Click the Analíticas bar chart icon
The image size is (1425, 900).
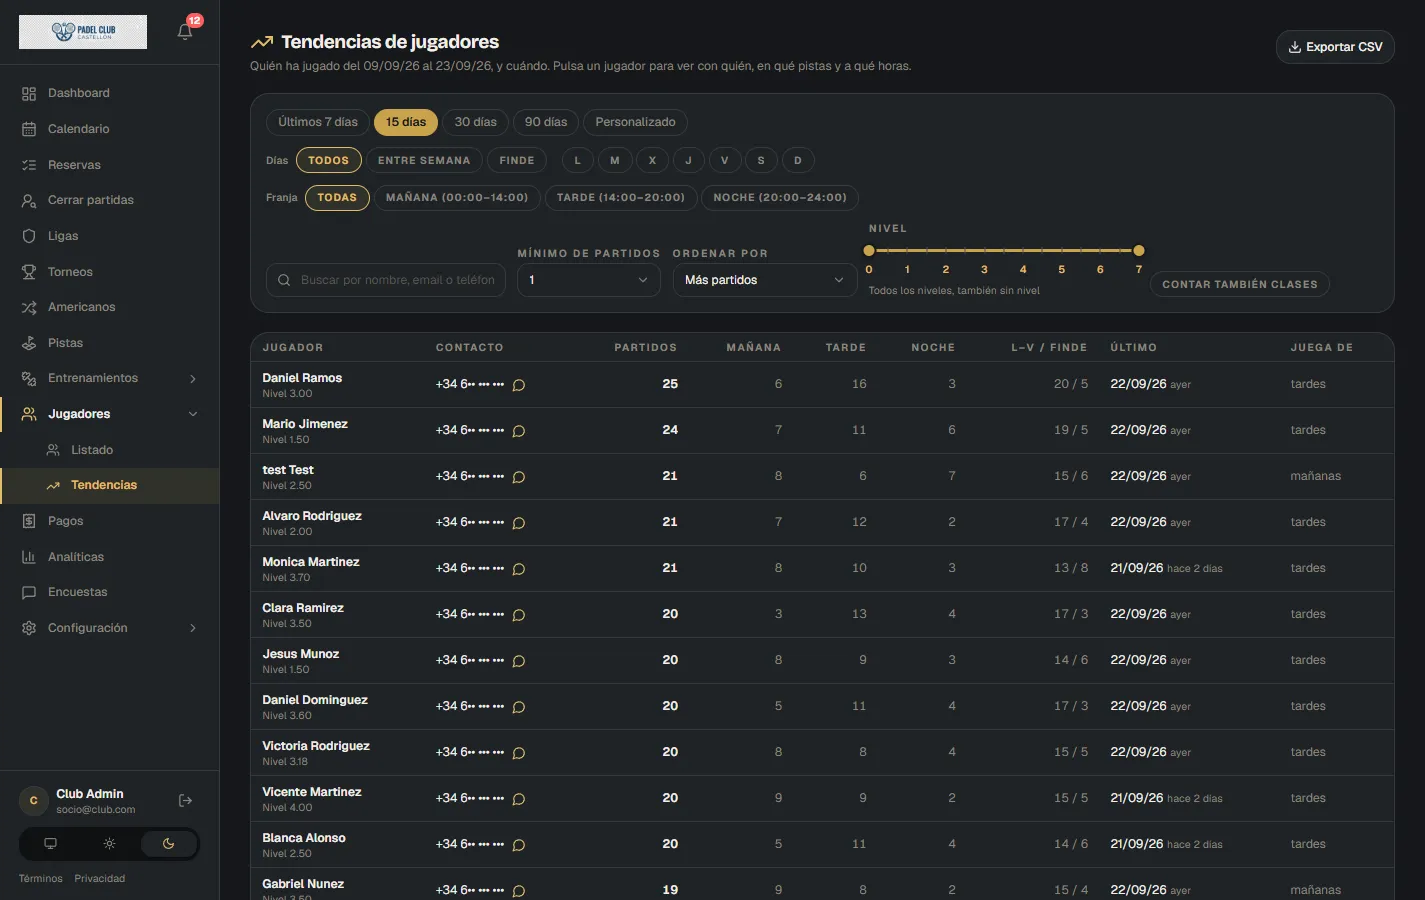point(29,557)
